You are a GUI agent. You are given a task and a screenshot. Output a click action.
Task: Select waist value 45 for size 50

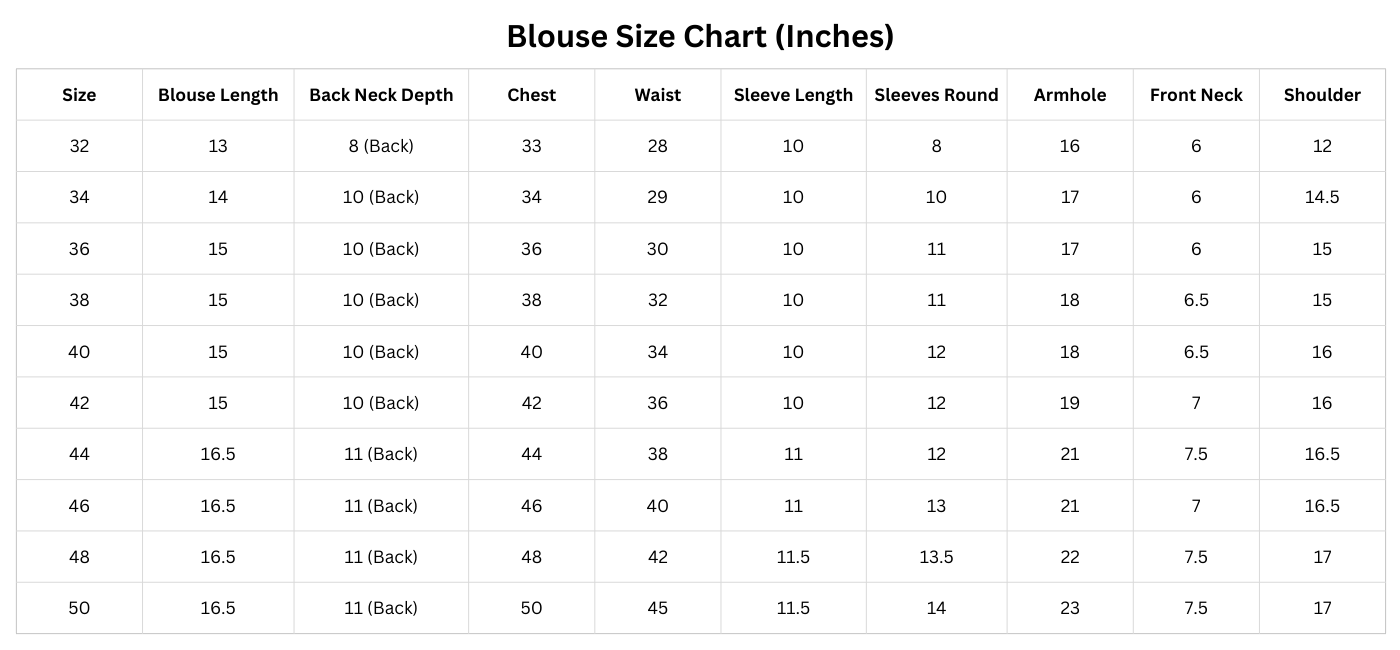point(657,608)
